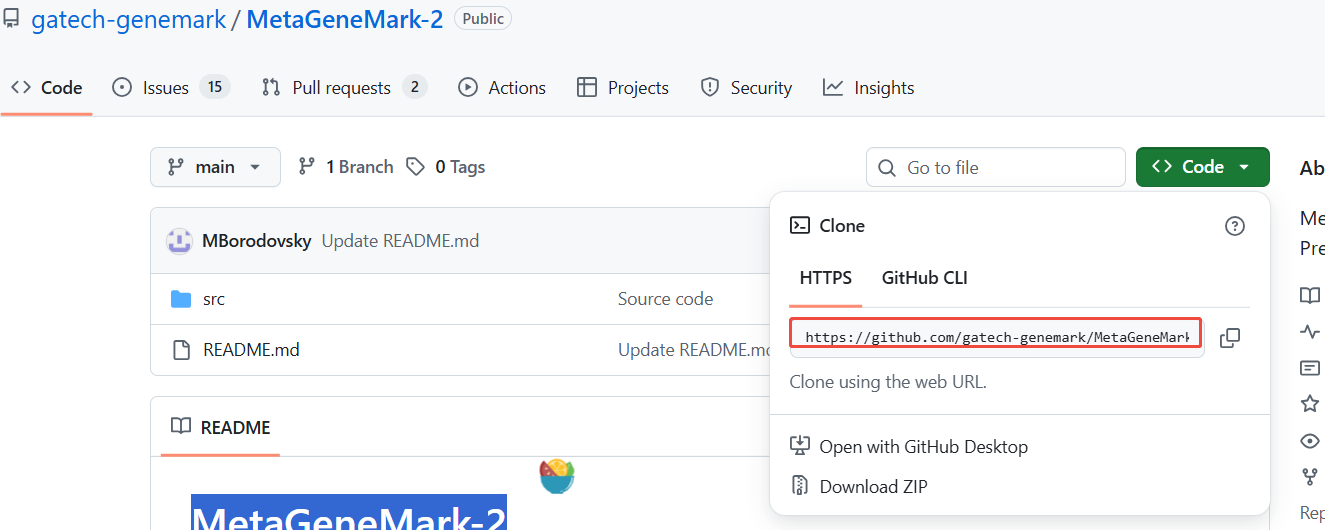This screenshot has height=530, width=1325.
Task: Expand the main branch dropdown
Action: 215,167
